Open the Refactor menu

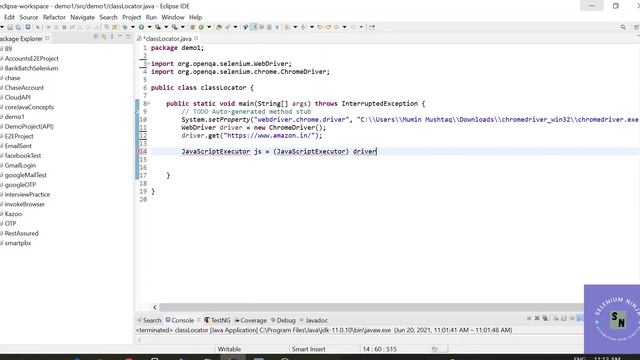coord(54,17)
